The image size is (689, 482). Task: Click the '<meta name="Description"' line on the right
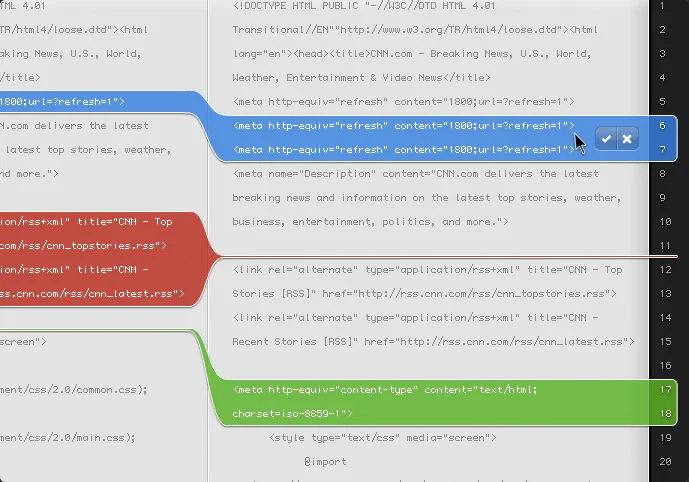[415, 174]
